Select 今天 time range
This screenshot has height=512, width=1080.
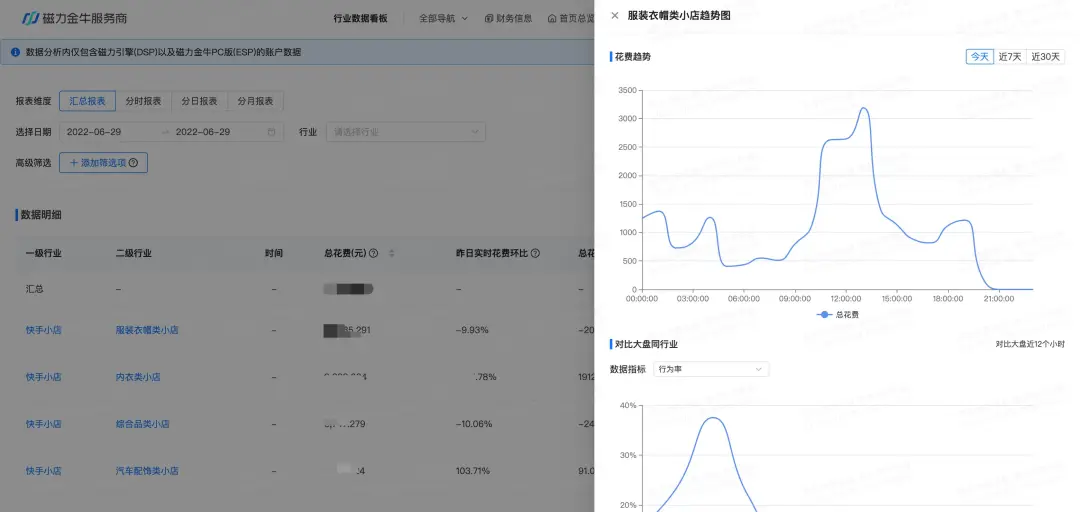[x=979, y=57]
